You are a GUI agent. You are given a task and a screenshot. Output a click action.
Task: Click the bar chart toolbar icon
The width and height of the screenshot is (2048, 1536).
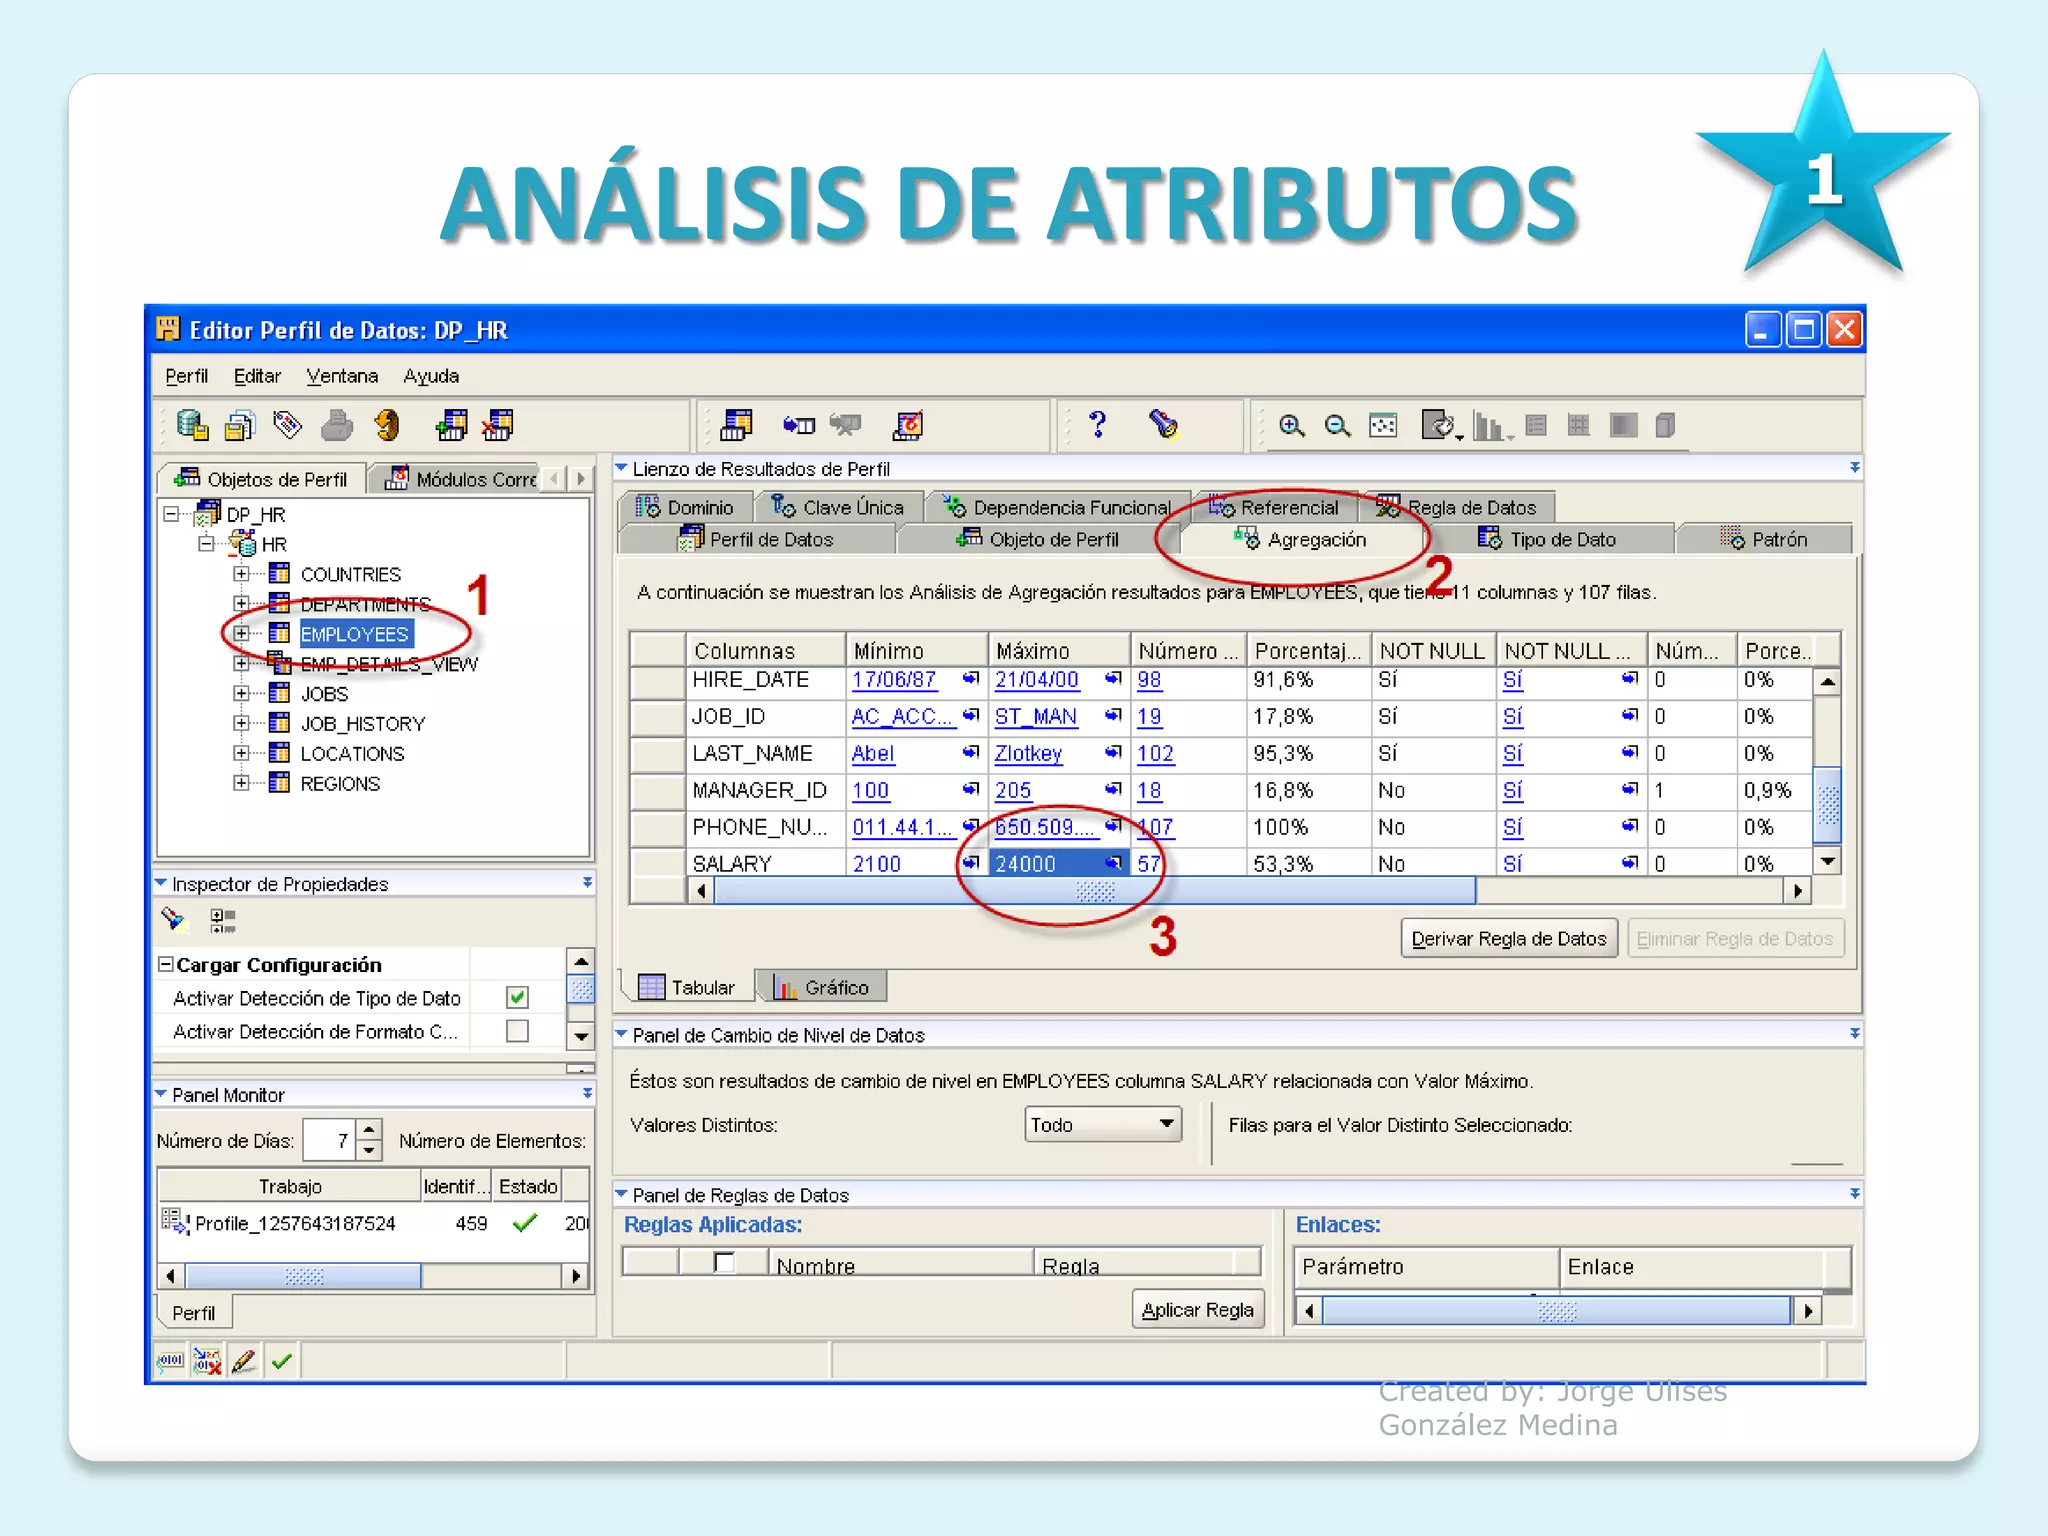click(x=1490, y=427)
